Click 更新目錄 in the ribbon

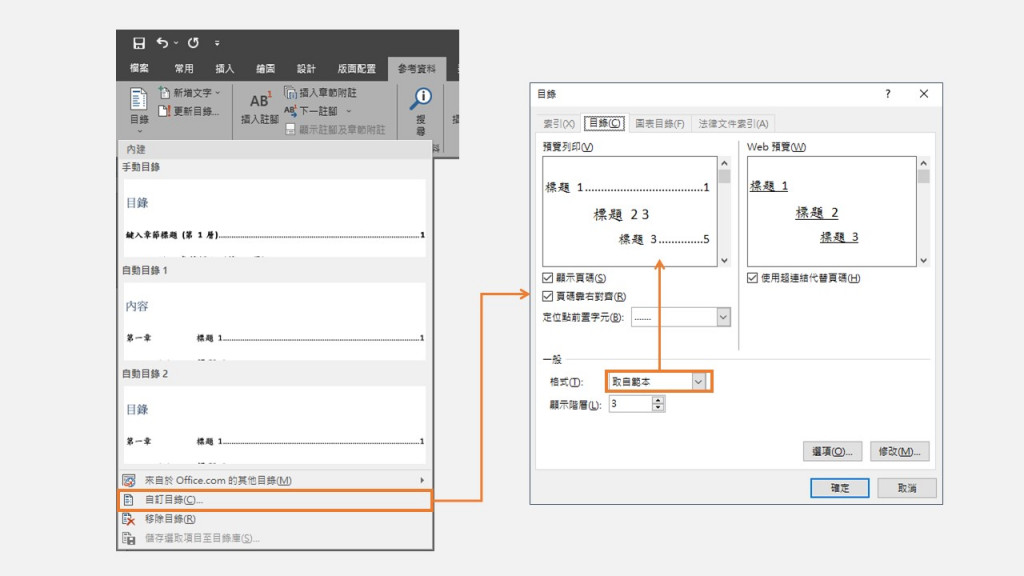(189, 111)
